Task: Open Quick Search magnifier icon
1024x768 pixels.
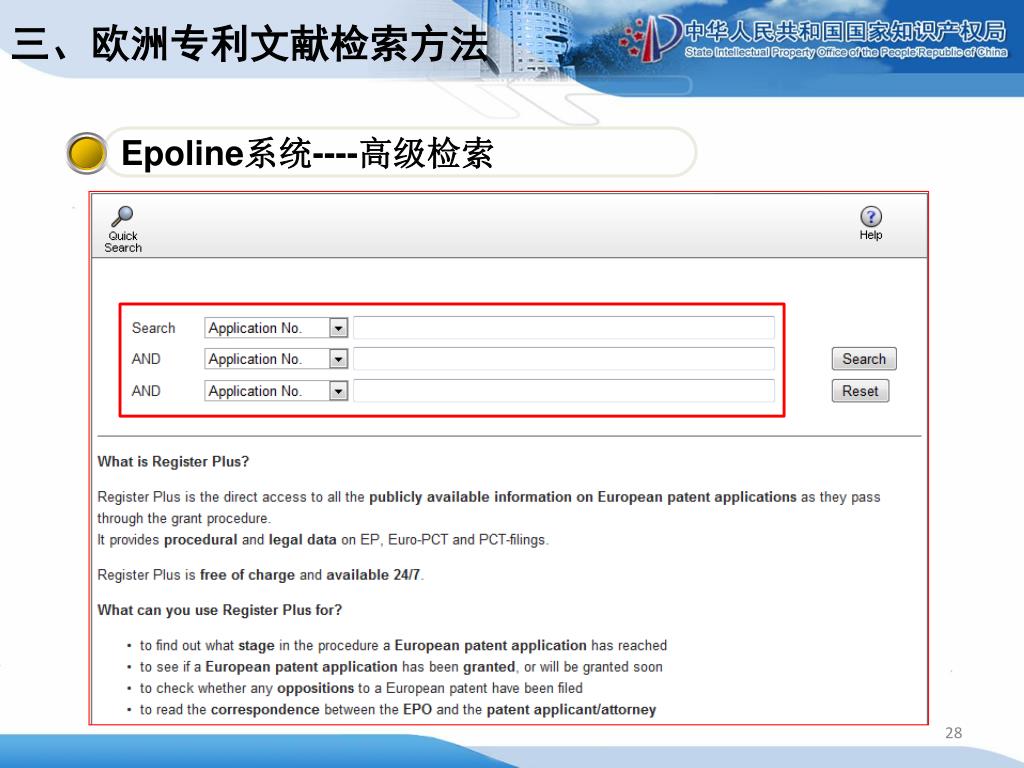Action: pyautogui.click(x=122, y=216)
